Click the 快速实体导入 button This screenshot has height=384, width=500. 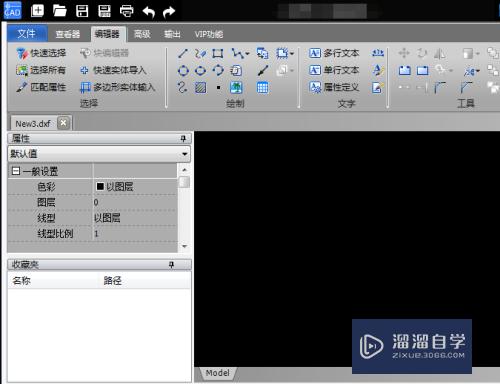pyautogui.click(x=114, y=70)
